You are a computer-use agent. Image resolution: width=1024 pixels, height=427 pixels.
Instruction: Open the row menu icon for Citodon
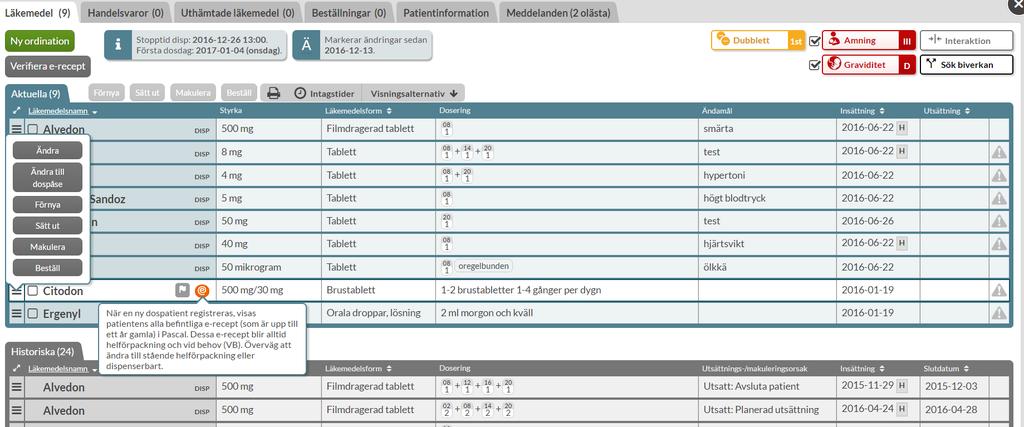click(16, 291)
